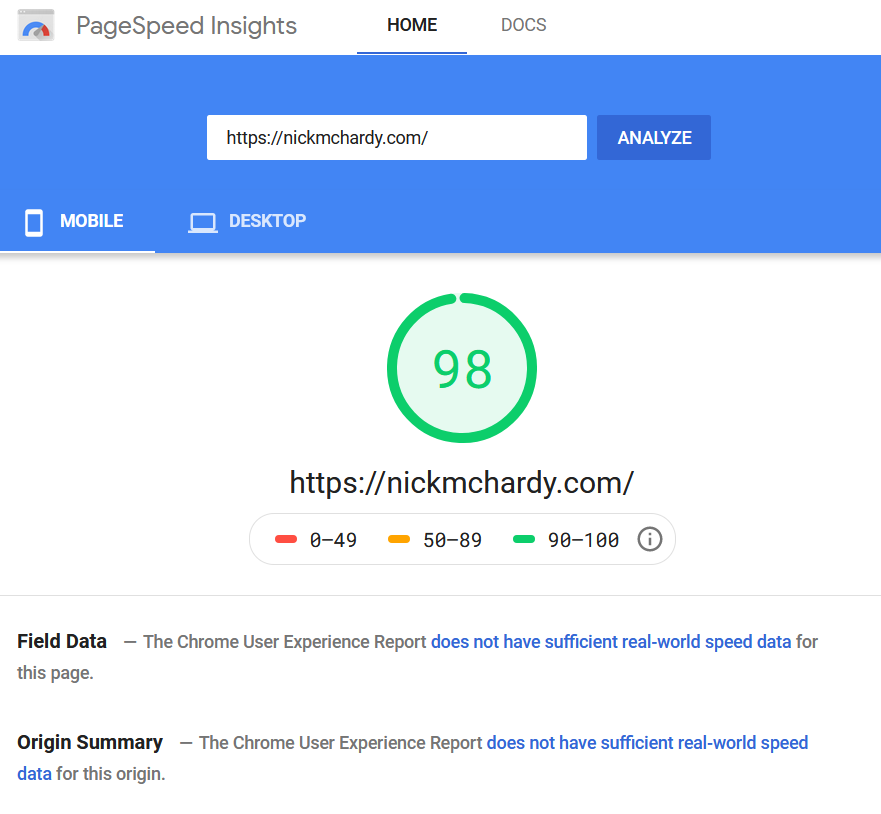This screenshot has width=881, height=814.
Task: Open the DOCS tab
Action: pyautogui.click(x=524, y=25)
